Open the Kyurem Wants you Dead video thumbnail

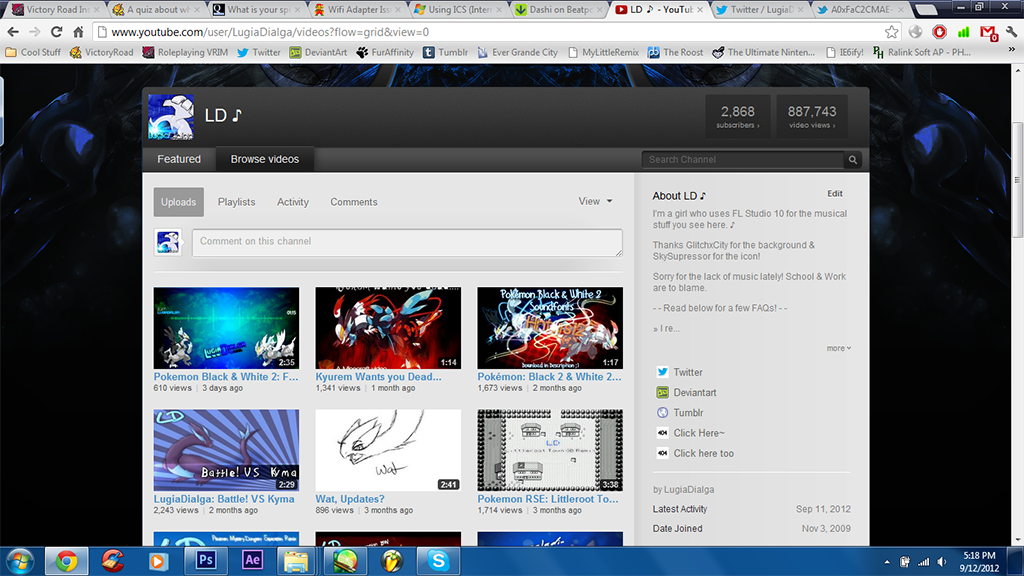388,328
